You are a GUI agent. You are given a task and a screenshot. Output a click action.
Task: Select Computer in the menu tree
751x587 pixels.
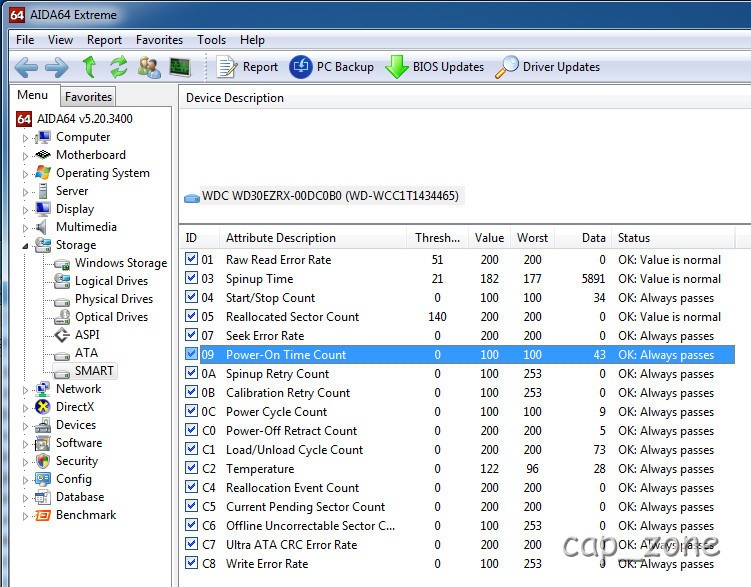click(83, 137)
